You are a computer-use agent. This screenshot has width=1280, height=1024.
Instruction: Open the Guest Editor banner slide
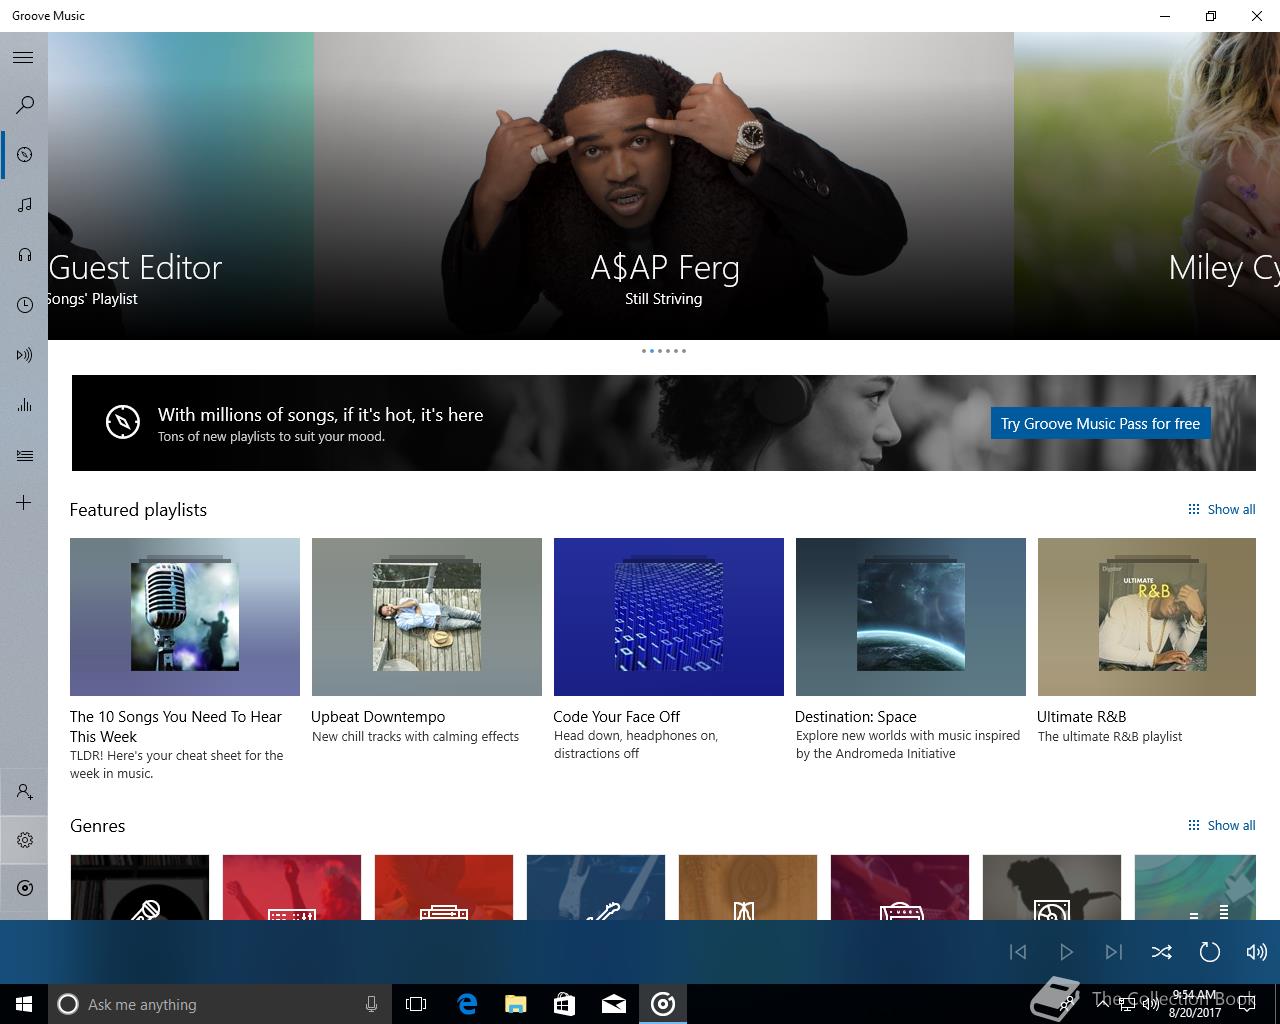pos(181,186)
